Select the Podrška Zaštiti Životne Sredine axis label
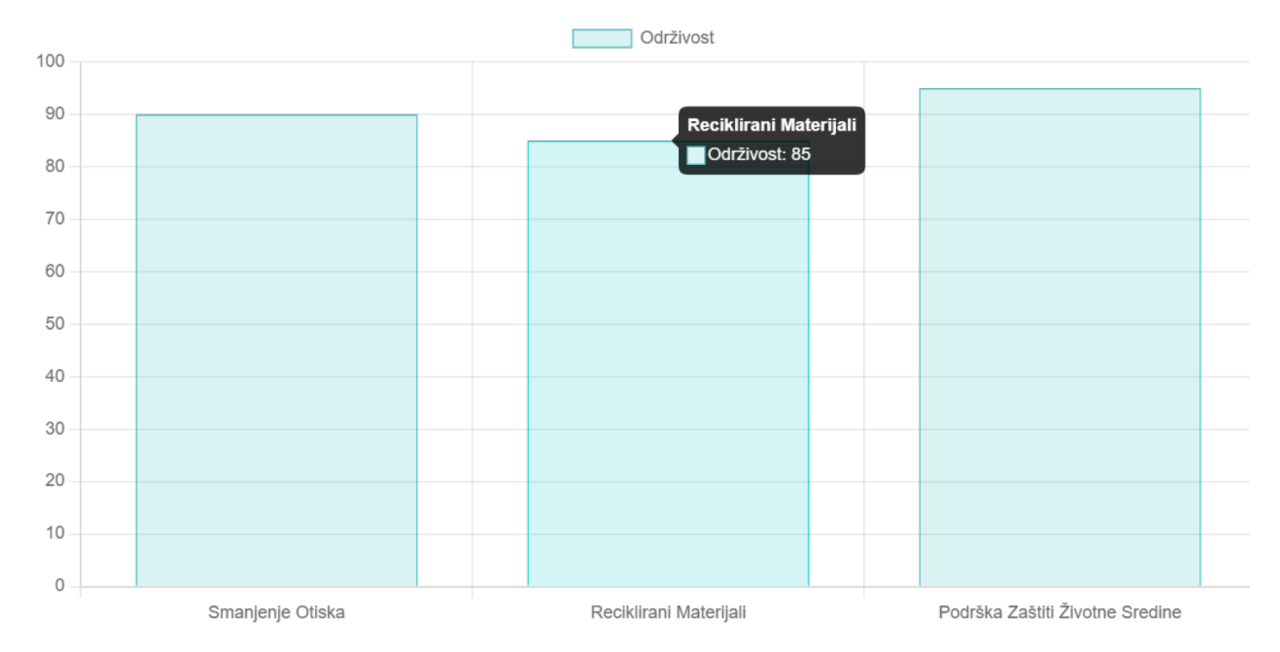This screenshot has width=1280, height=652. point(1059,612)
